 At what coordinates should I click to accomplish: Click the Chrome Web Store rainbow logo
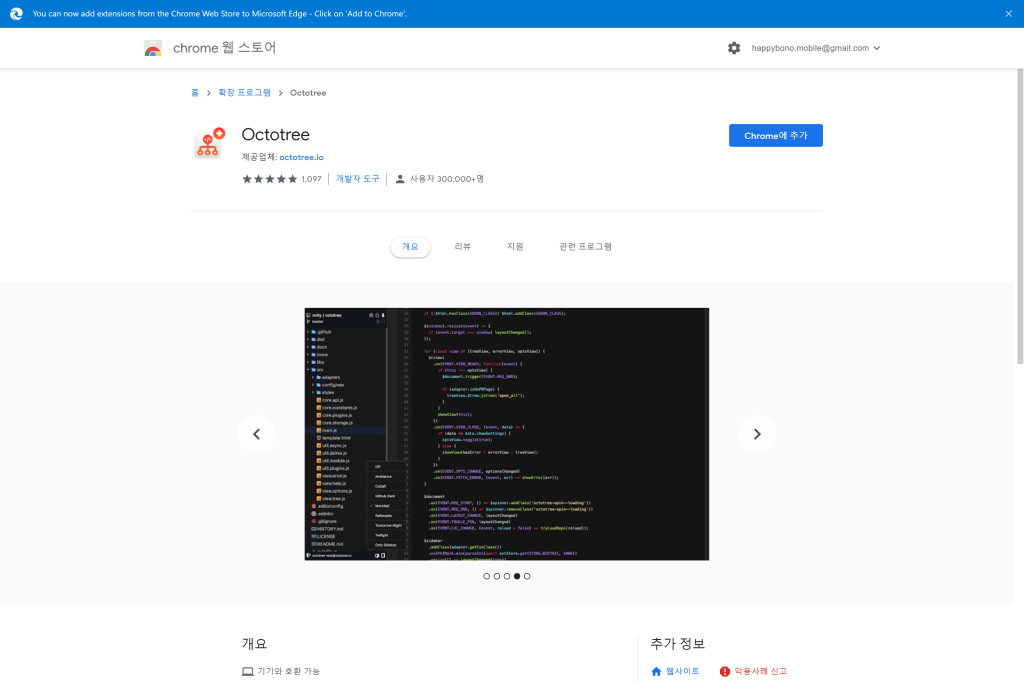153,48
